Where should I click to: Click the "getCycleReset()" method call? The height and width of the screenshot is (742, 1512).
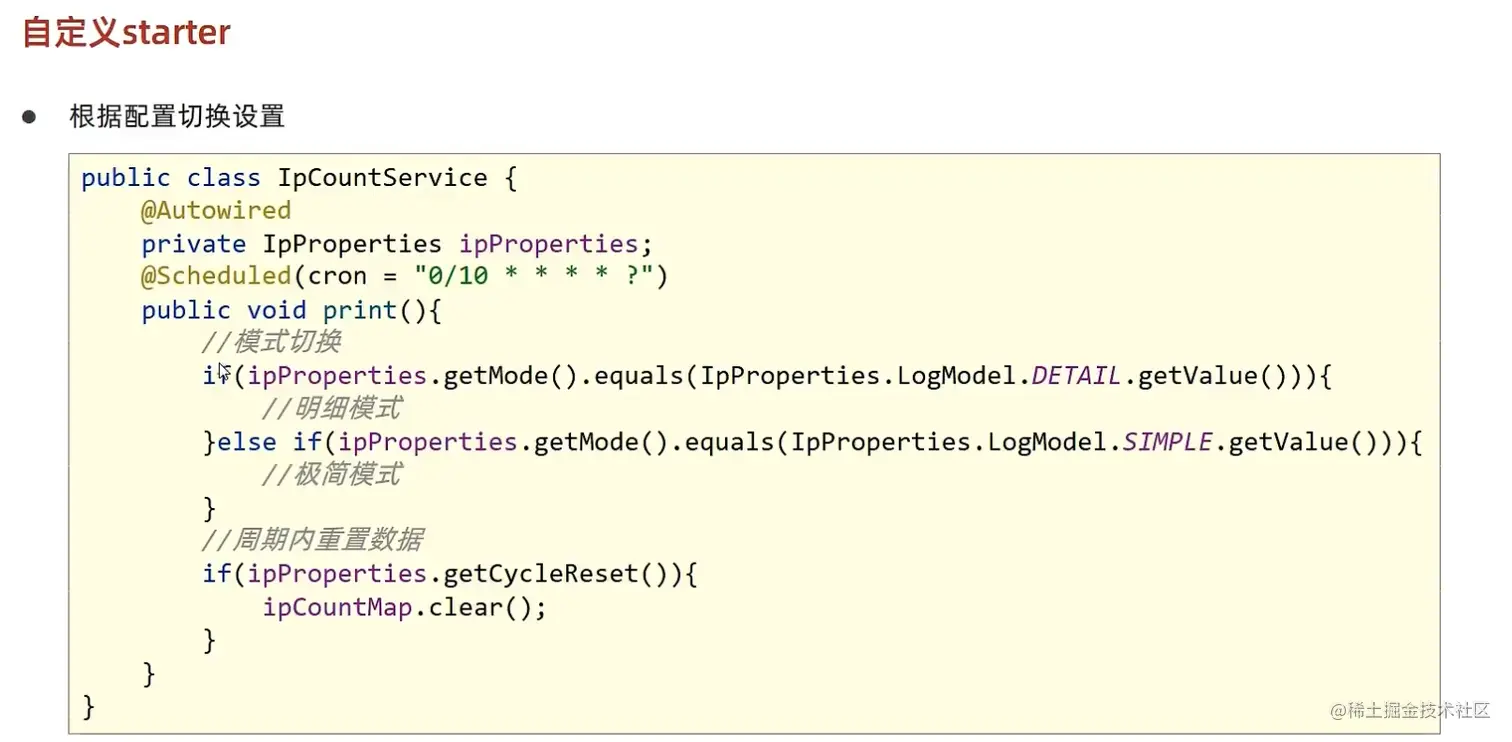tap(555, 574)
